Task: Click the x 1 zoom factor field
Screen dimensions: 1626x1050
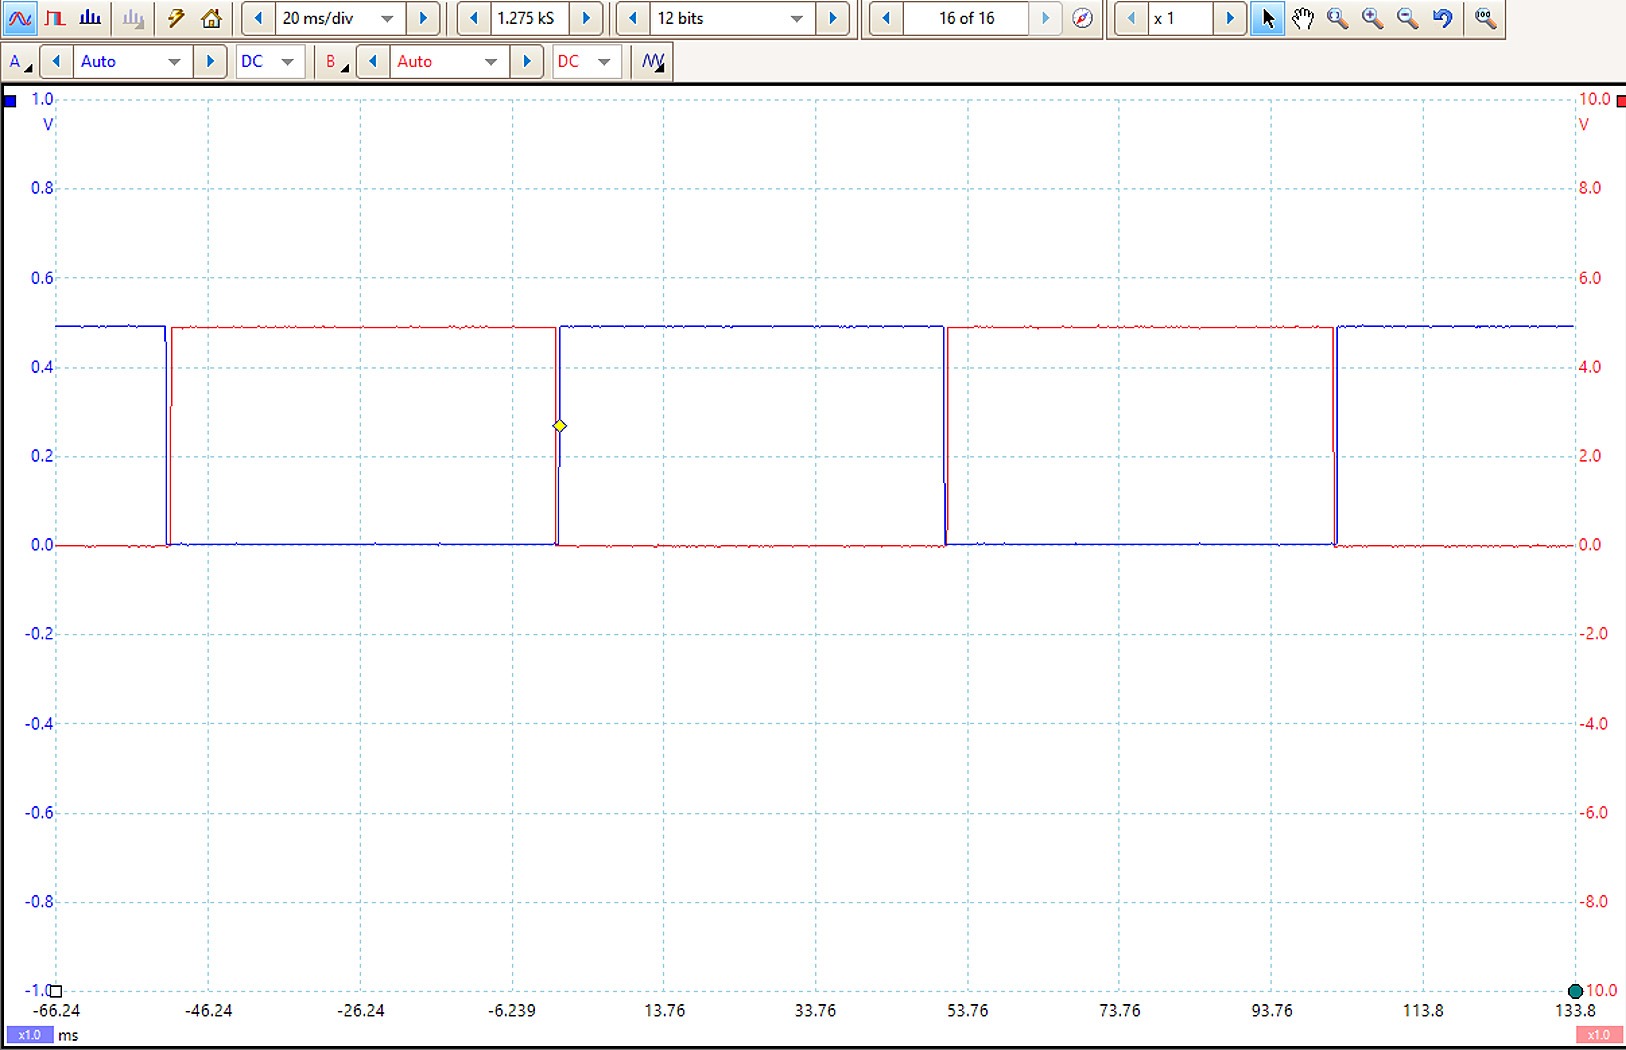Action: click(x=1180, y=18)
